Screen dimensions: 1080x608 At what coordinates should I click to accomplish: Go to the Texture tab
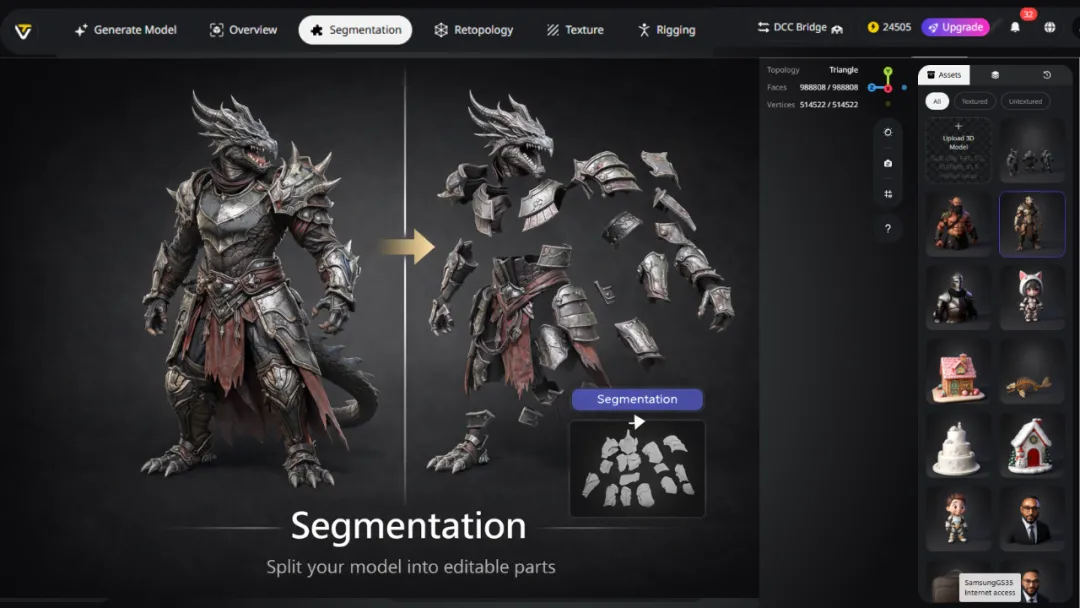(575, 30)
